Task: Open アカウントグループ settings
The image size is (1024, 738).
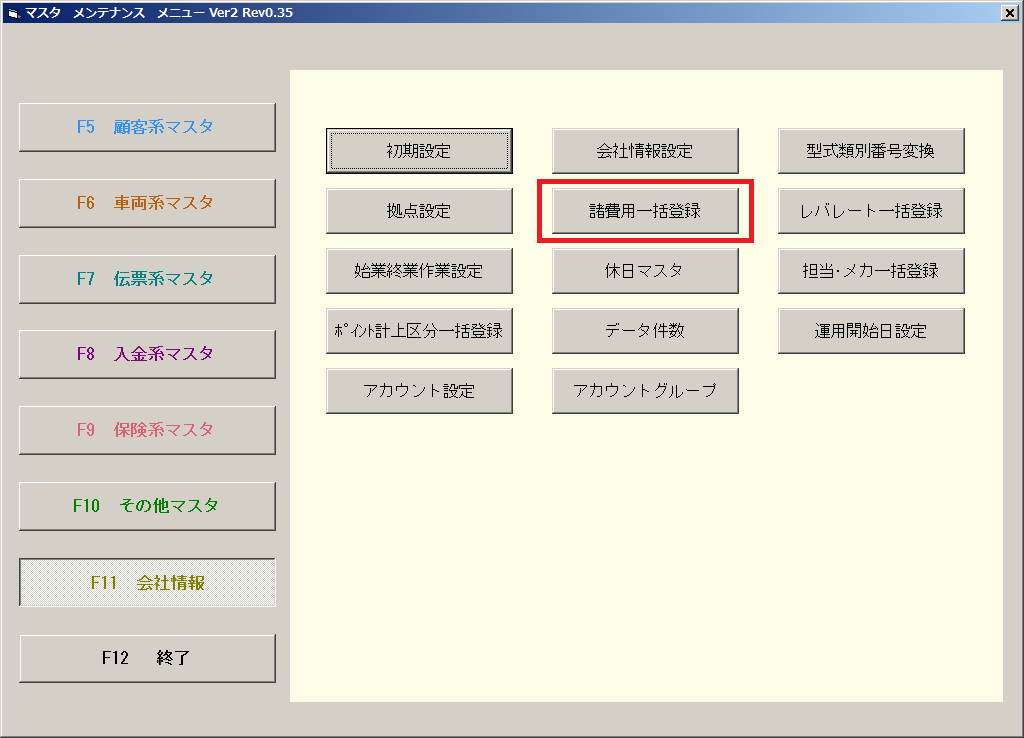Action: (645, 391)
